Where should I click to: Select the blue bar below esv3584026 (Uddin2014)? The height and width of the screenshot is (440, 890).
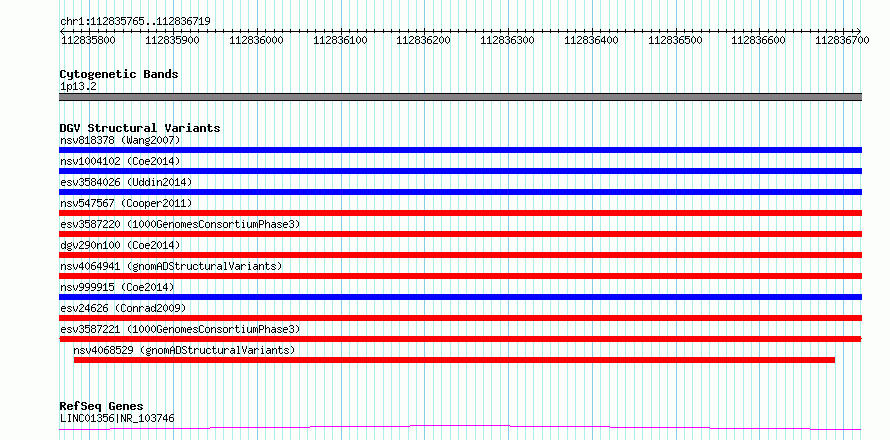pos(460,192)
